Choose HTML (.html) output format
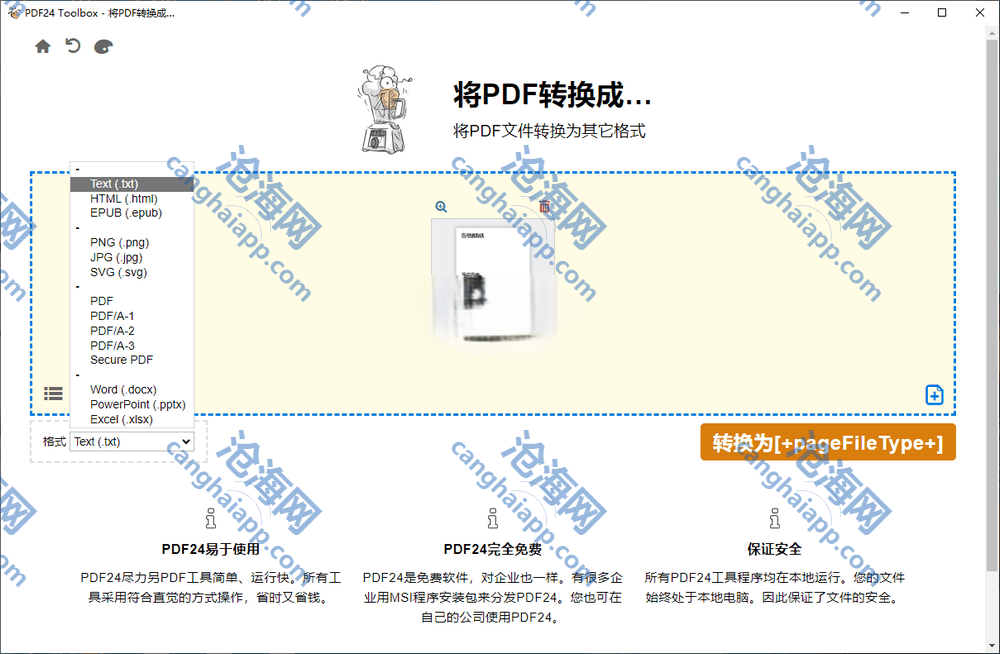 (123, 199)
